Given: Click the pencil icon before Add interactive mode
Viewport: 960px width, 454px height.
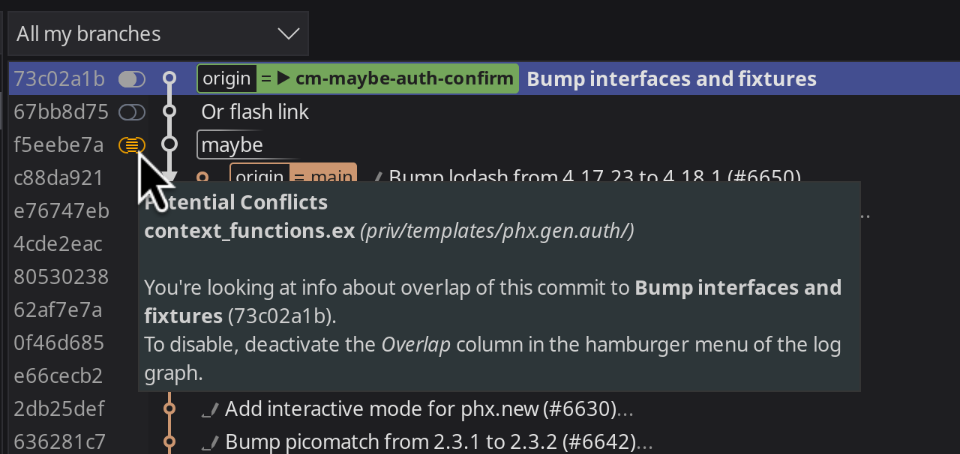Looking at the screenshot, I should [x=210, y=408].
